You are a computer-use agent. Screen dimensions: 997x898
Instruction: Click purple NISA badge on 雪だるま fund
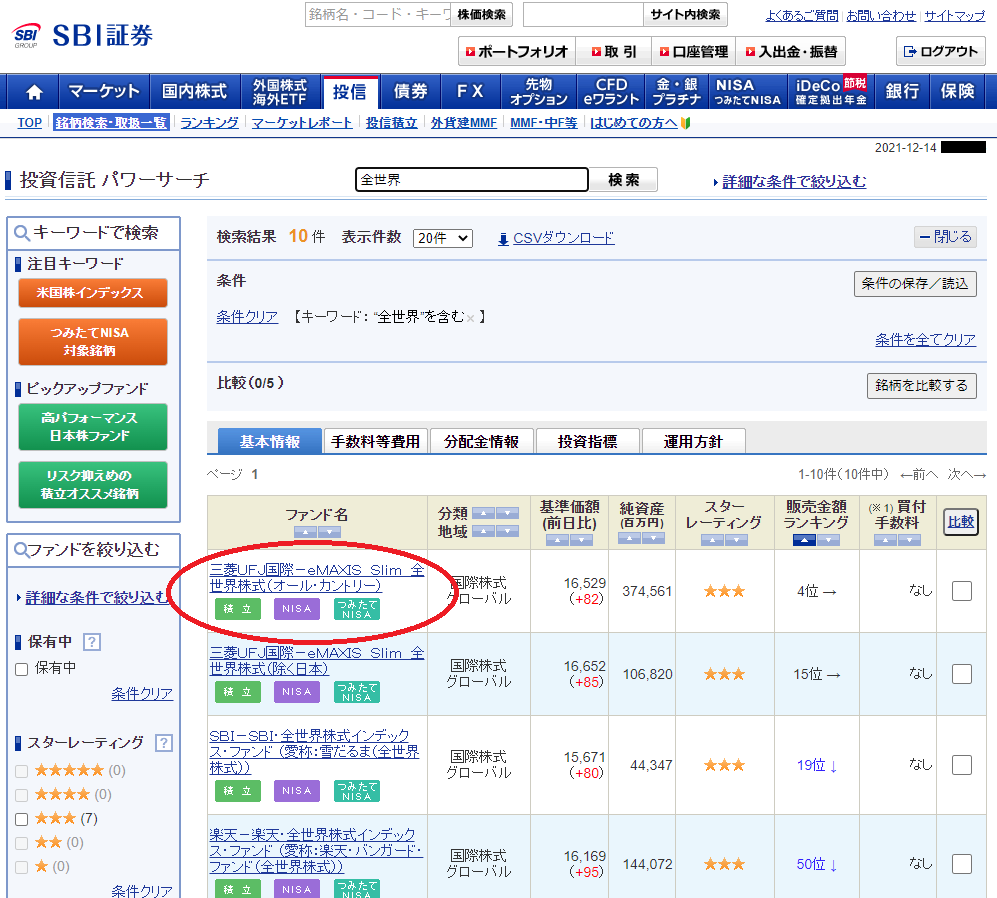[297, 791]
